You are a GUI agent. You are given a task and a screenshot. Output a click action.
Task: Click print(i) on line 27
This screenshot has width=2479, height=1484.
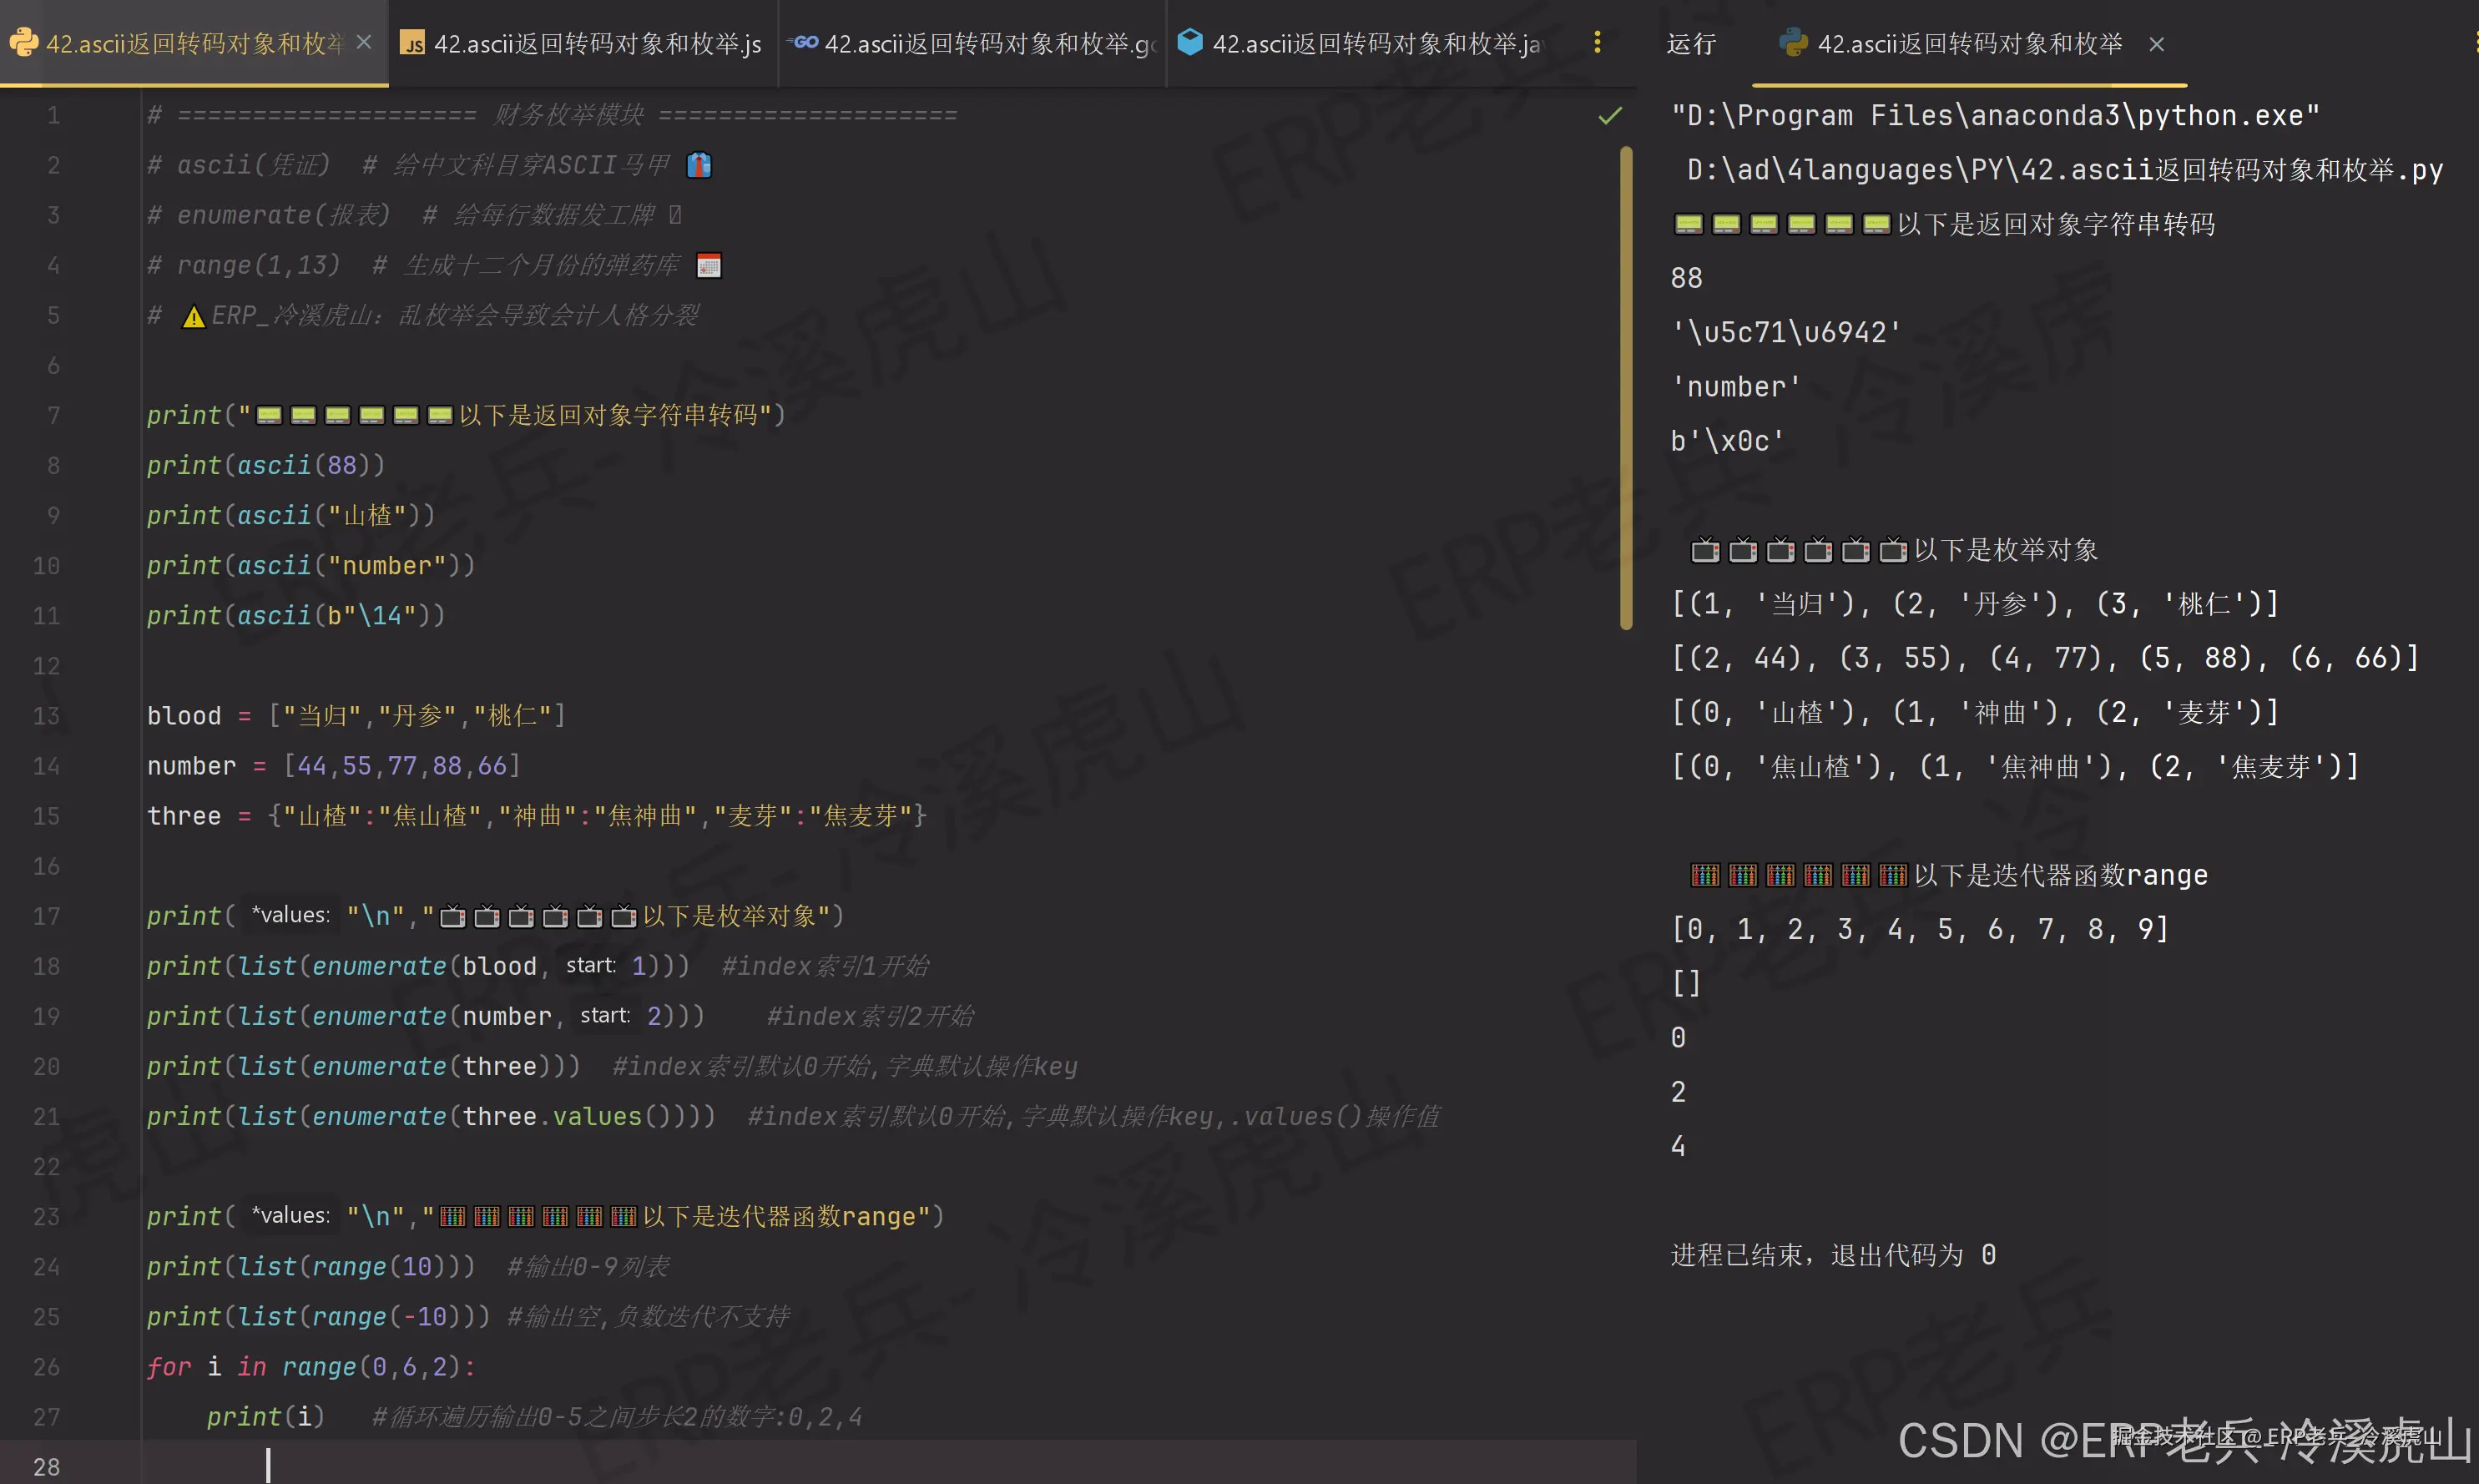pos(266,1417)
